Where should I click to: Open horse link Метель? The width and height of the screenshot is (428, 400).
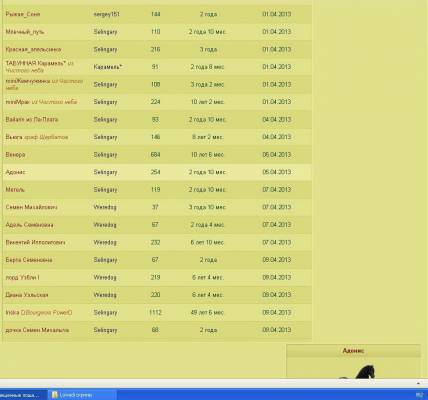(15, 190)
